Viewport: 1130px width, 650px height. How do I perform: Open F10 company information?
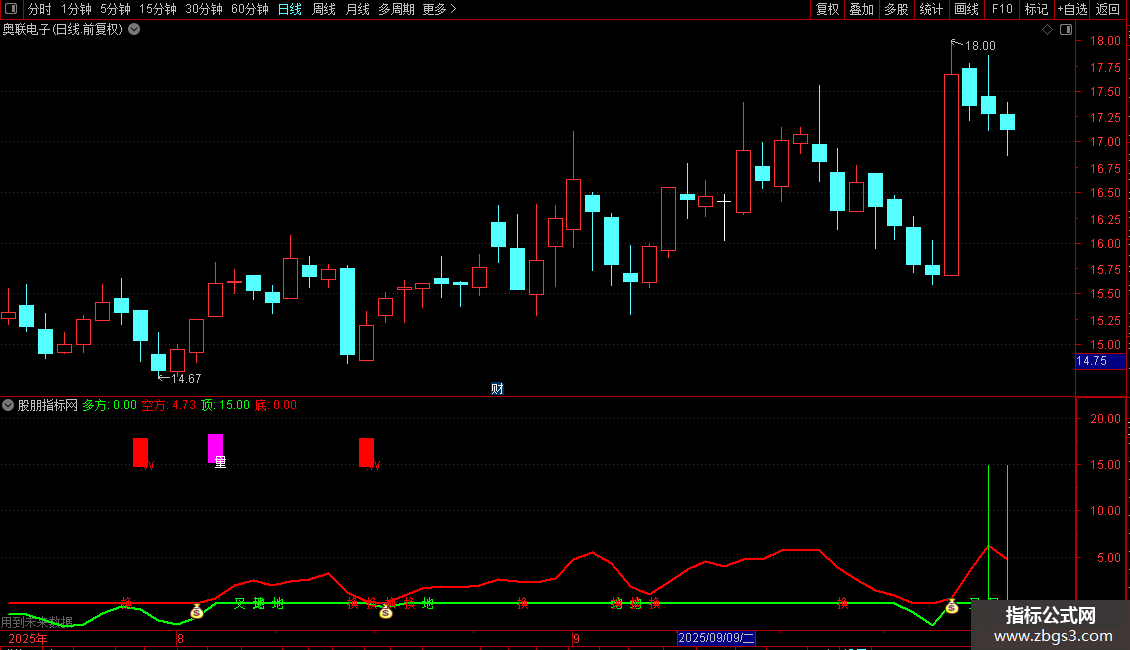(x=1002, y=9)
